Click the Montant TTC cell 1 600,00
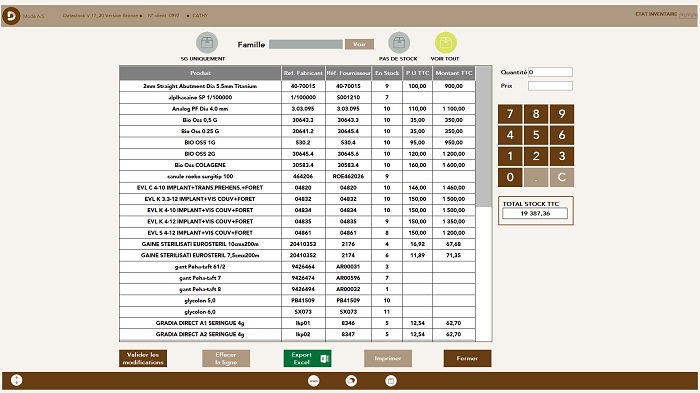This screenshot has height=393, width=700. 454,165
